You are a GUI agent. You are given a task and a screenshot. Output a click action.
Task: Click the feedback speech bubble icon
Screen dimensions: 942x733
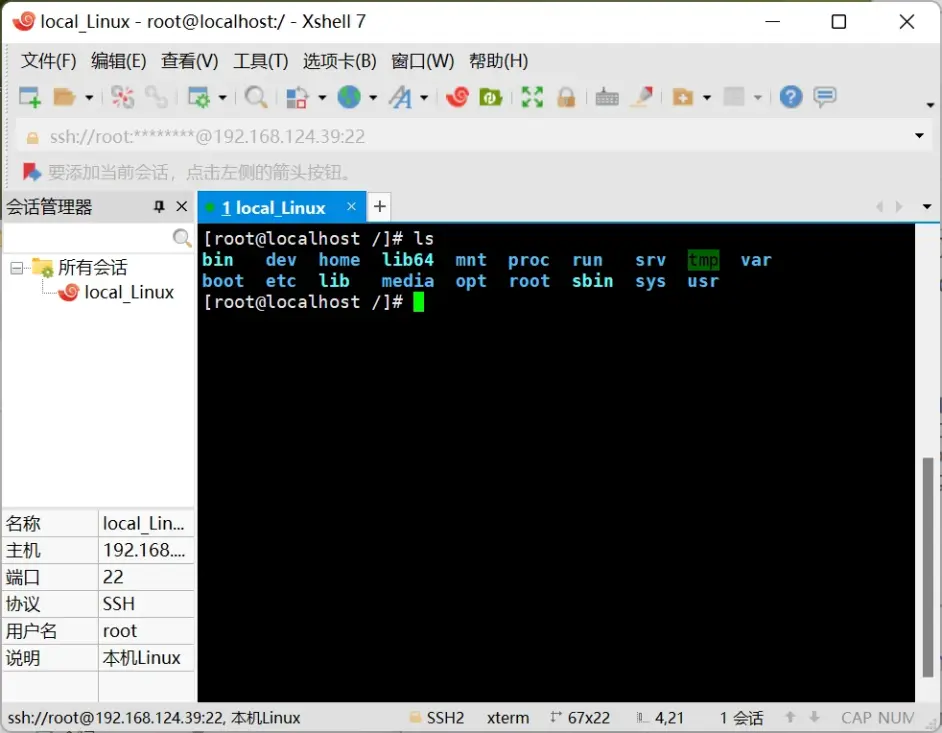coord(825,97)
